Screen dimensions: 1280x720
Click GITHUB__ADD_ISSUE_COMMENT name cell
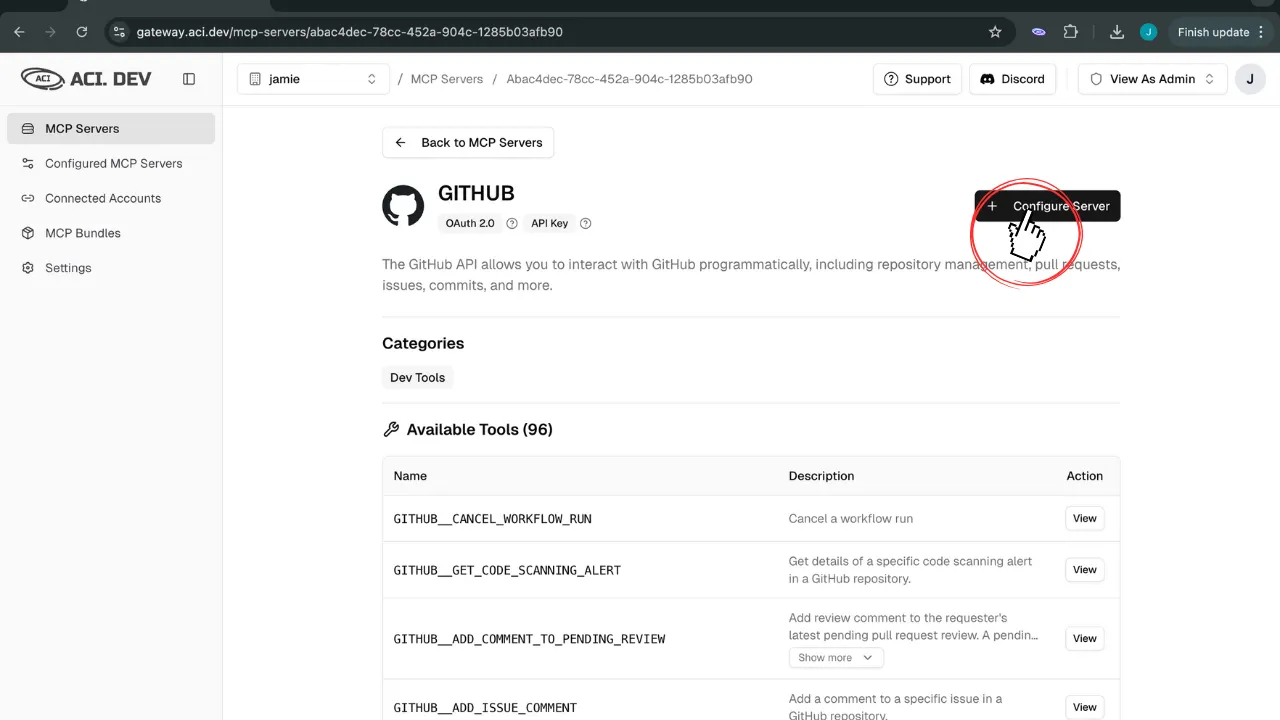485,707
